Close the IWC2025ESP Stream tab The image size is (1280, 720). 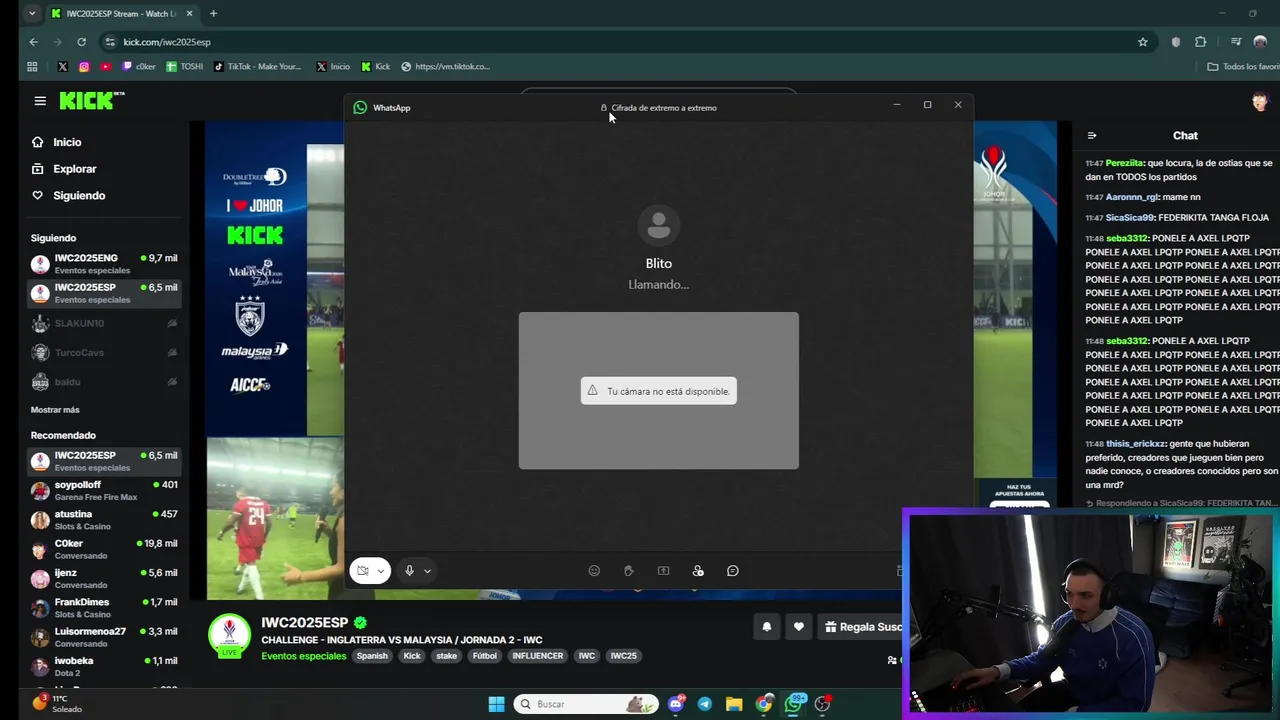click(189, 14)
